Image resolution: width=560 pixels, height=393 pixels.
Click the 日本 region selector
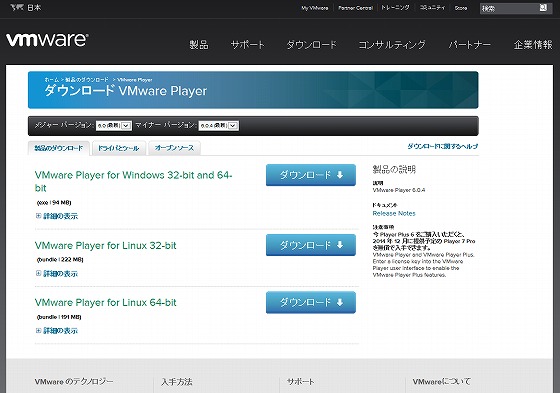tap(34, 8)
